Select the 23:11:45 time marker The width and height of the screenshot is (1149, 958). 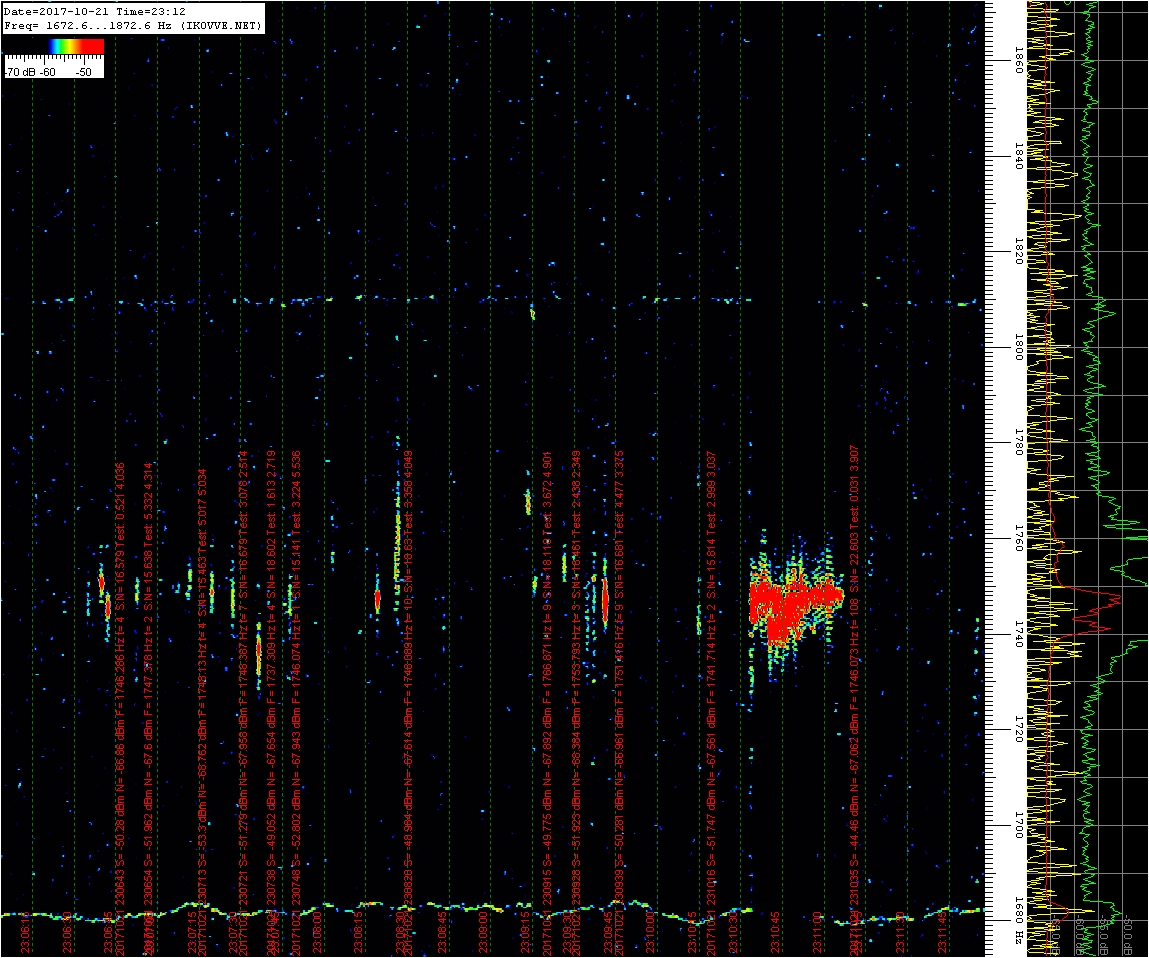point(942,932)
